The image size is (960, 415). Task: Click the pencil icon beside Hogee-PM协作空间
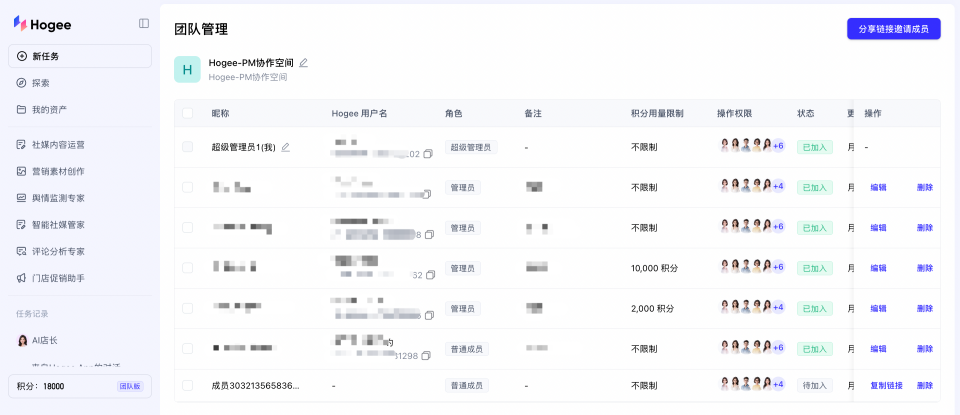click(x=304, y=62)
